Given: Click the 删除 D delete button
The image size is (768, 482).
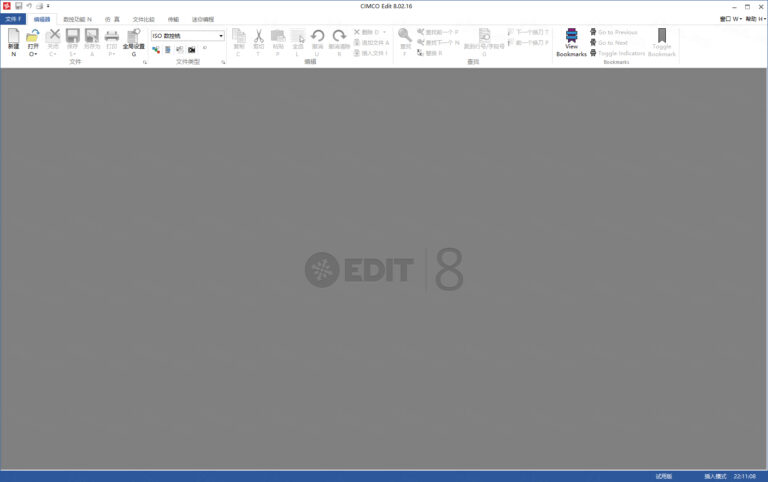Looking at the screenshot, I should [370, 32].
